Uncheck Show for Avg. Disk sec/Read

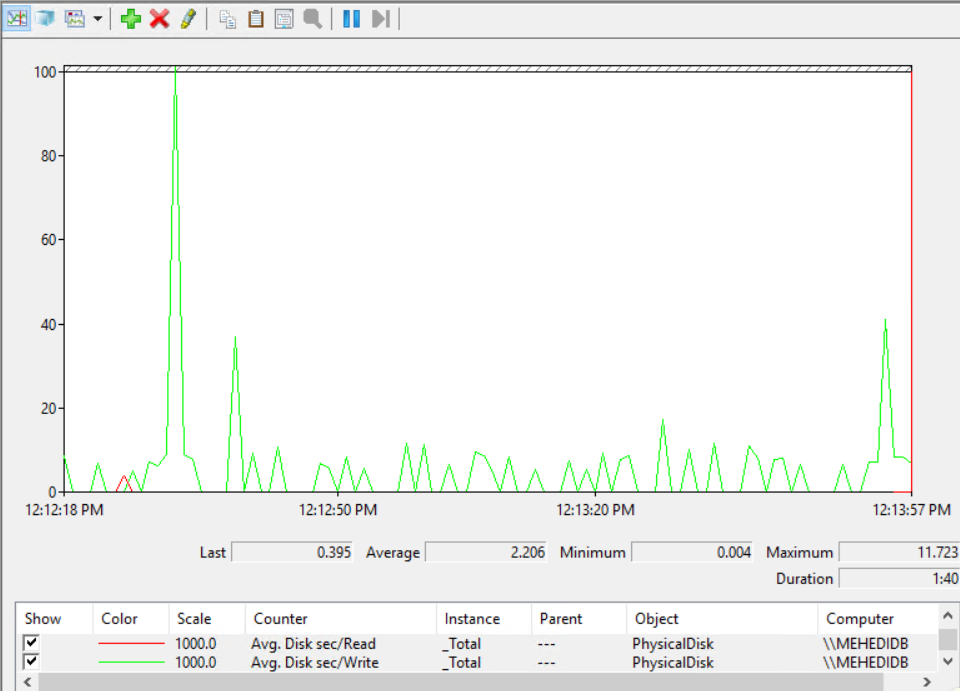tap(32, 643)
